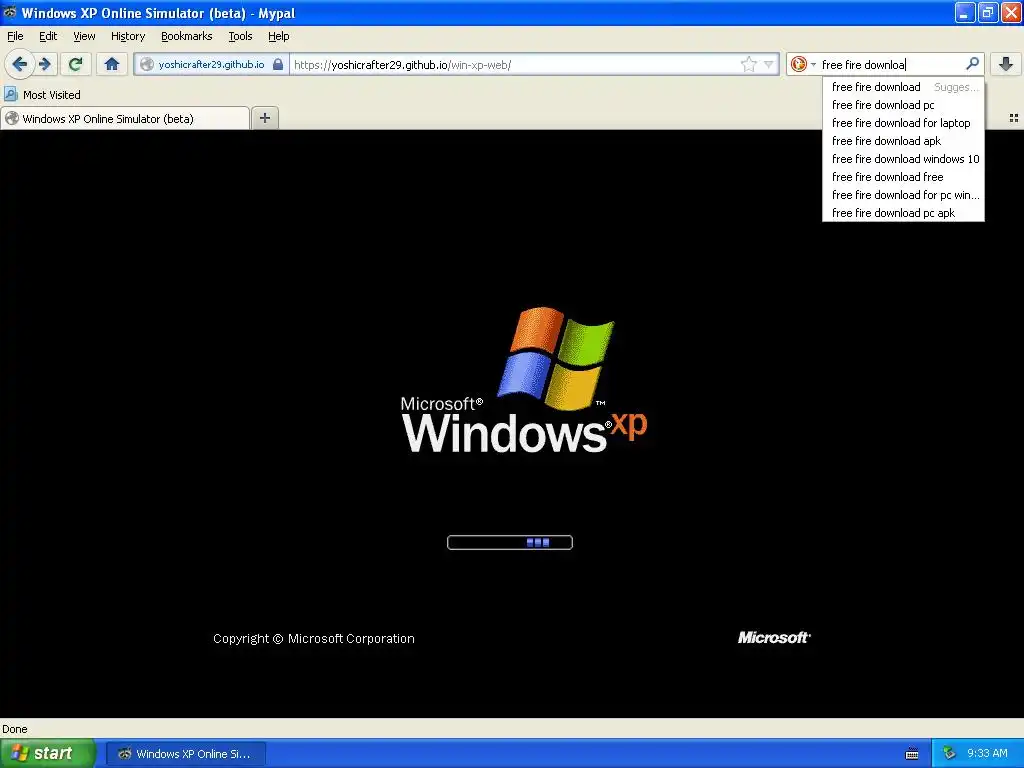Restore down the Mypal window
The height and width of the screenshot is (768, 1024).
tap(988, 12)
